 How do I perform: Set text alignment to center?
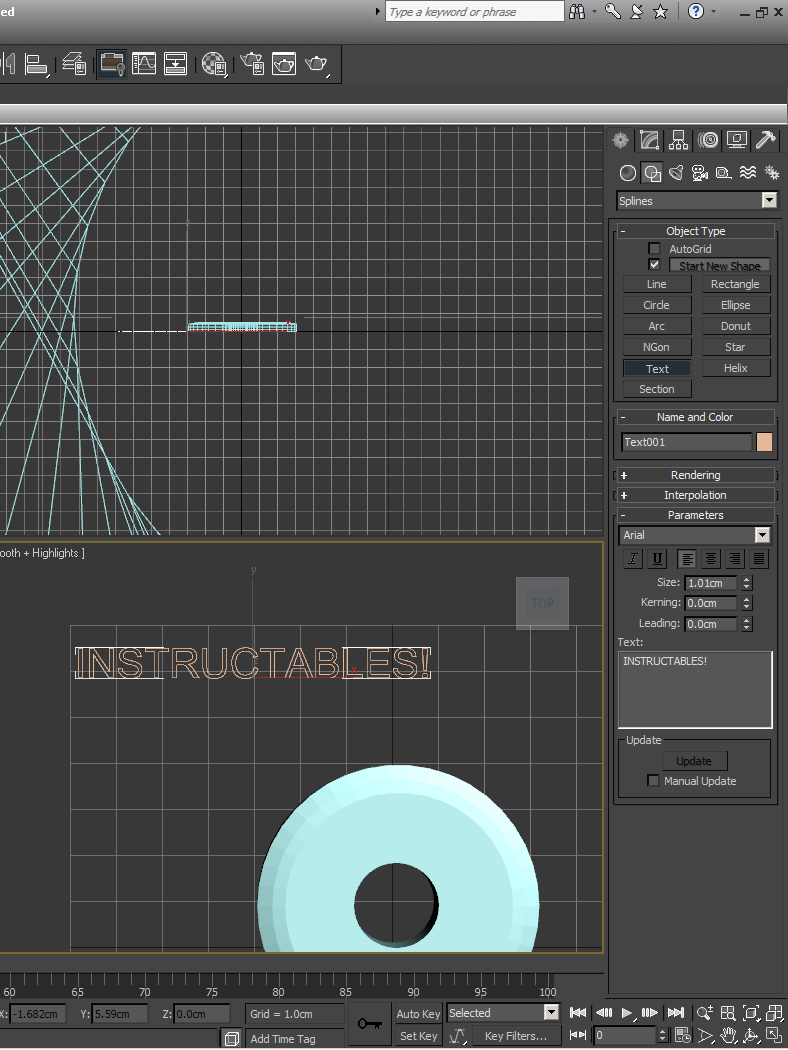pos(710,558)
